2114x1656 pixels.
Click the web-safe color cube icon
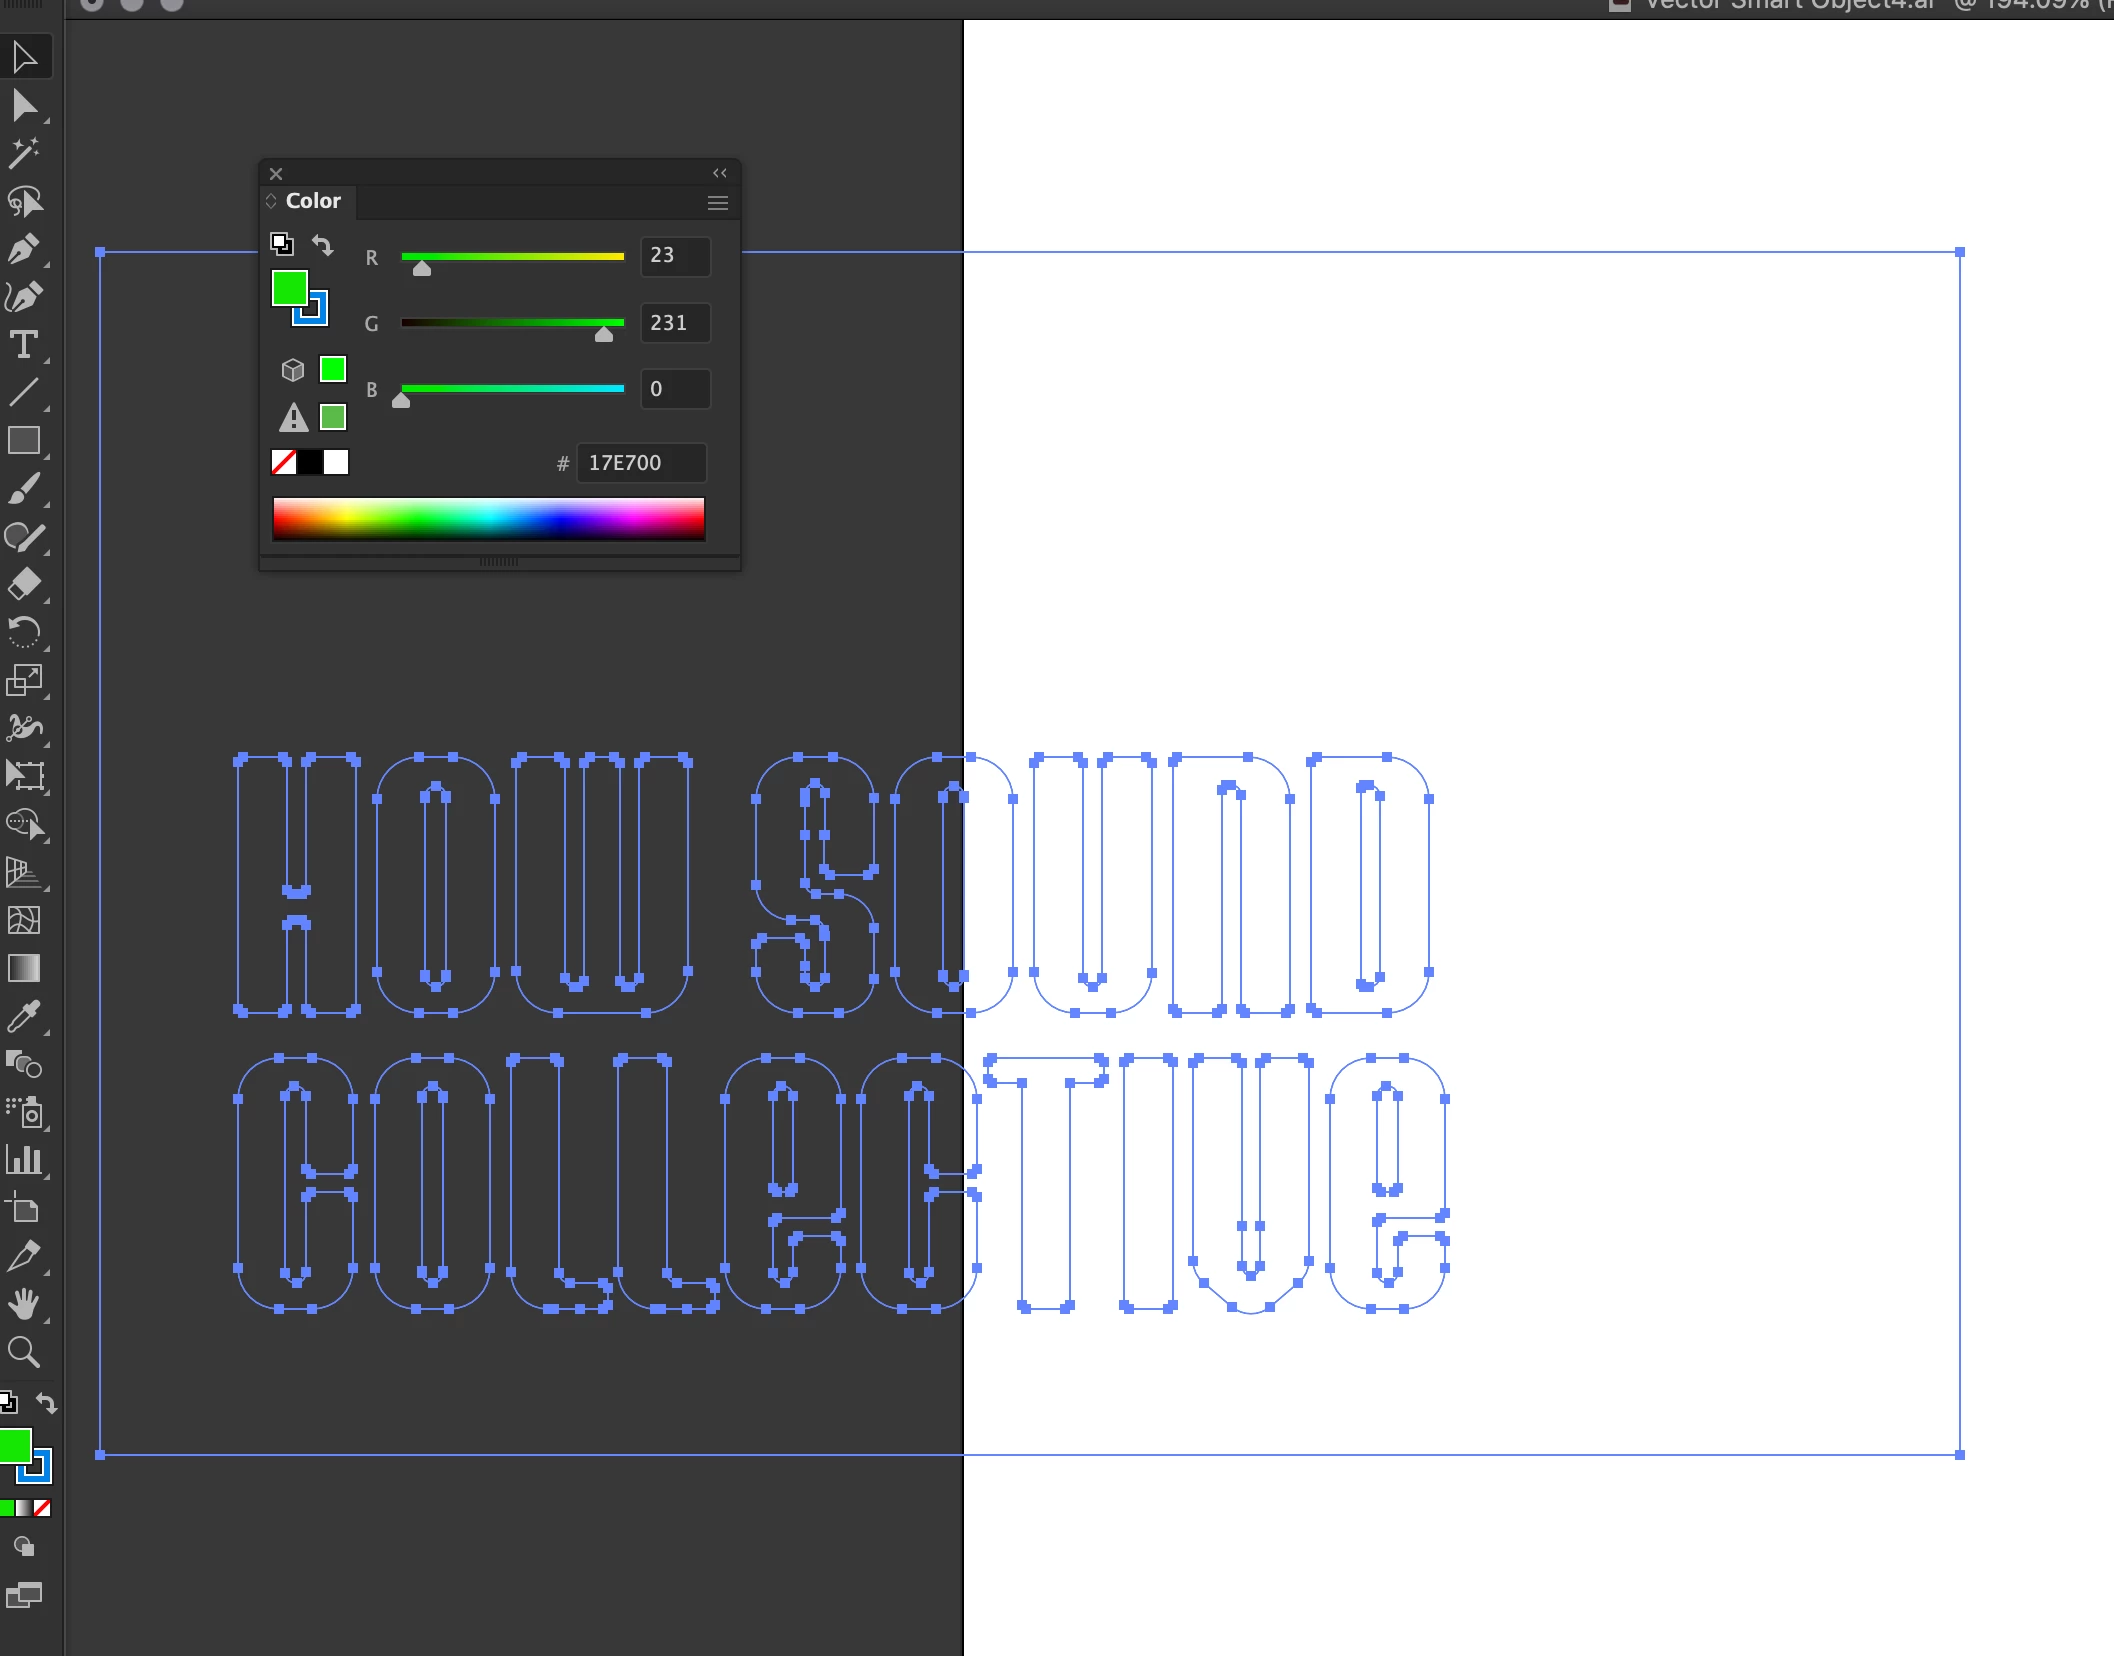[x=293, y=370]
